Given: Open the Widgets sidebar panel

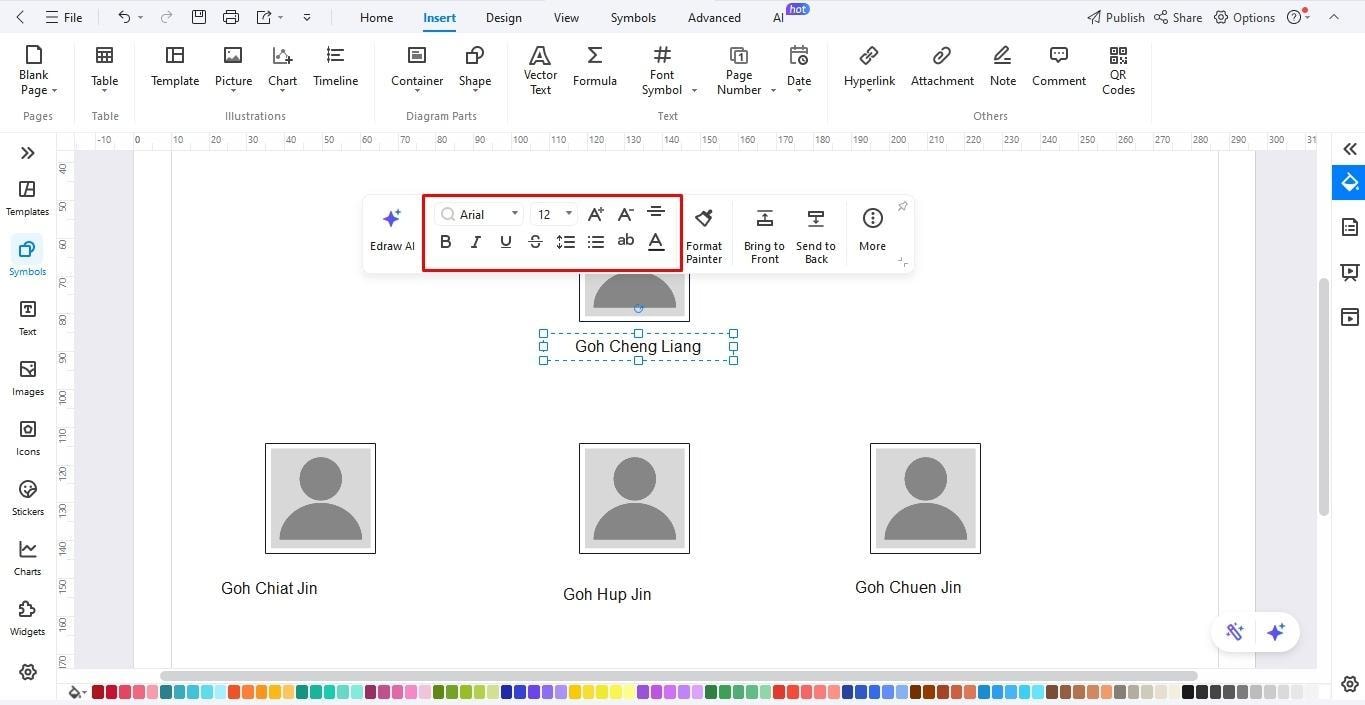Looking at the screenshot, I should point(27,617).
